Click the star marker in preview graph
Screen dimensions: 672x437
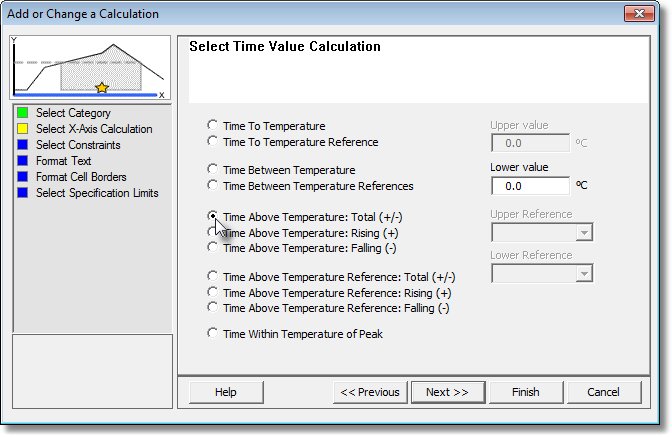click(x=102, y=88)
